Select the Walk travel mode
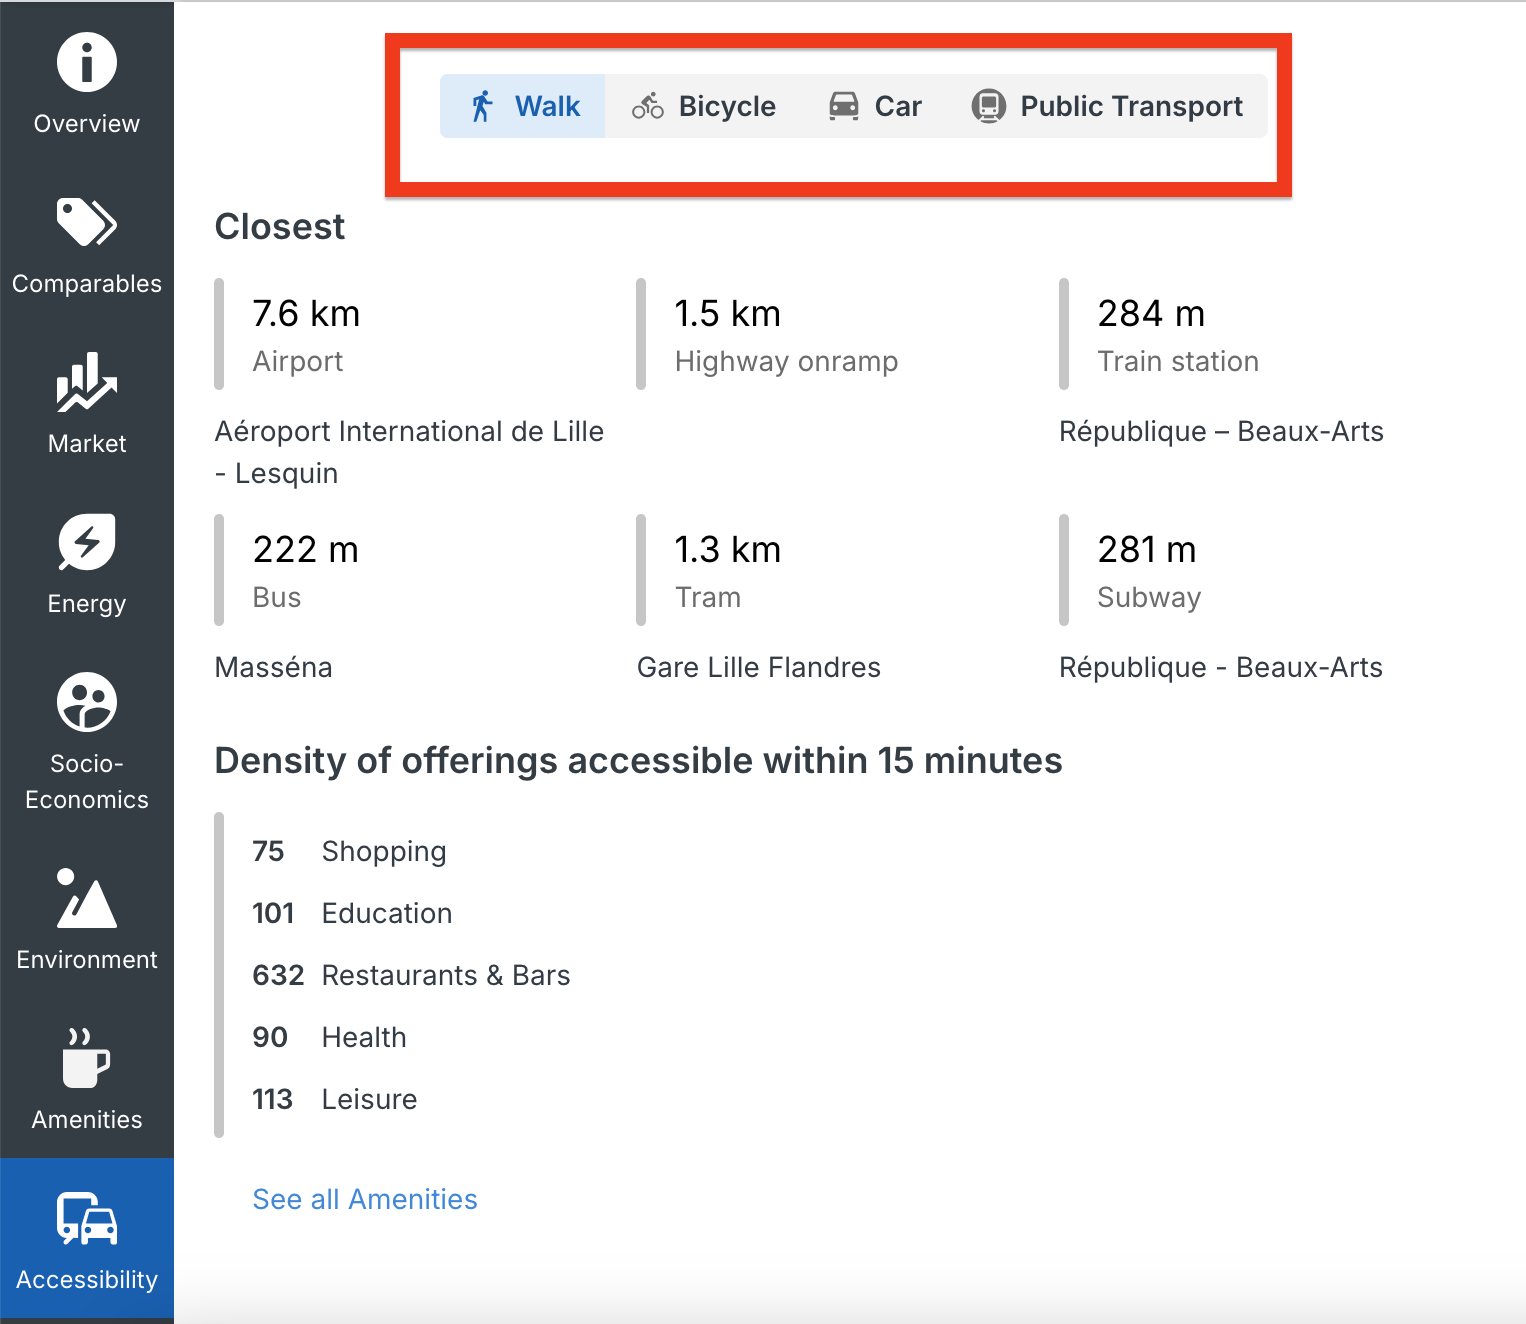 [523, 106]
